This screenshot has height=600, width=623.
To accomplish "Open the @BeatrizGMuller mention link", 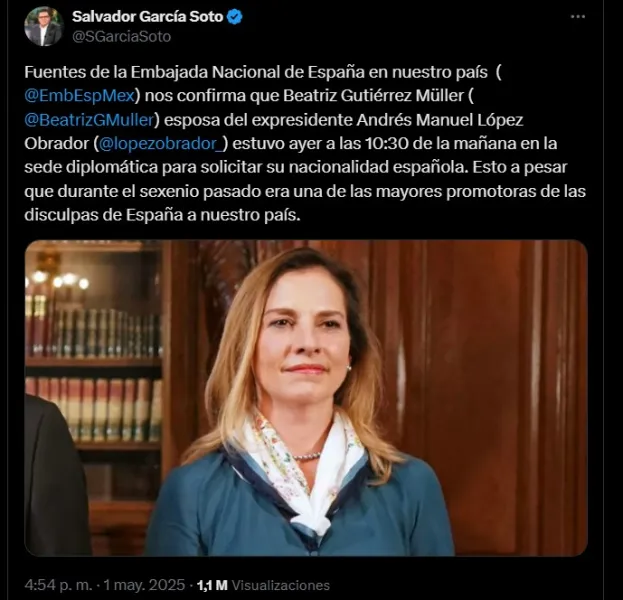I will (x=89, y=120).
